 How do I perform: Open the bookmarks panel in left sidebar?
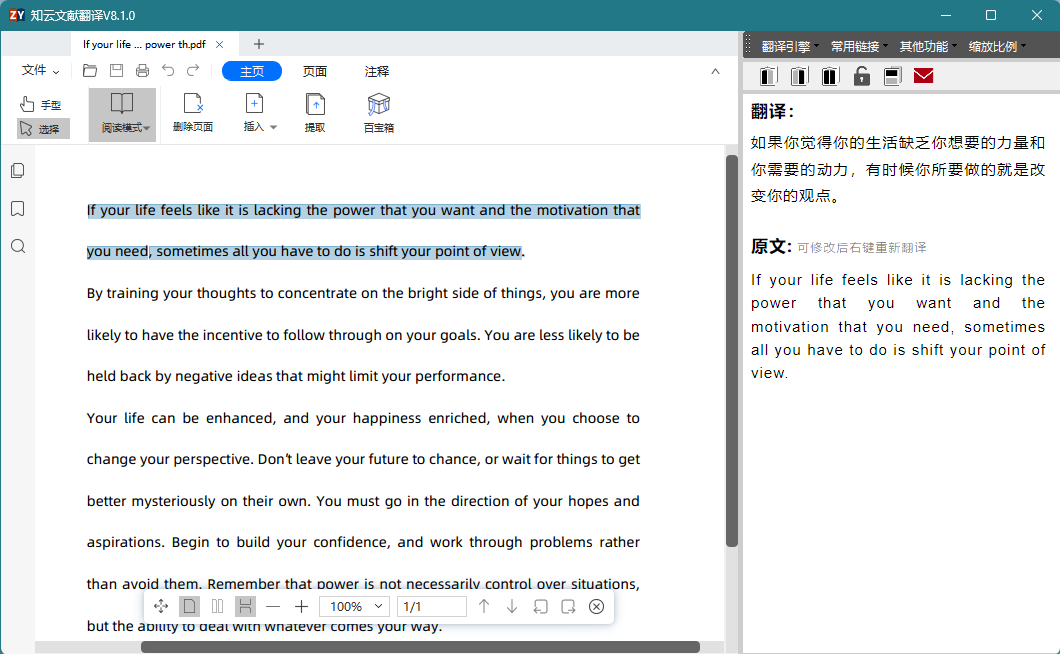click(x=18, y=208)
